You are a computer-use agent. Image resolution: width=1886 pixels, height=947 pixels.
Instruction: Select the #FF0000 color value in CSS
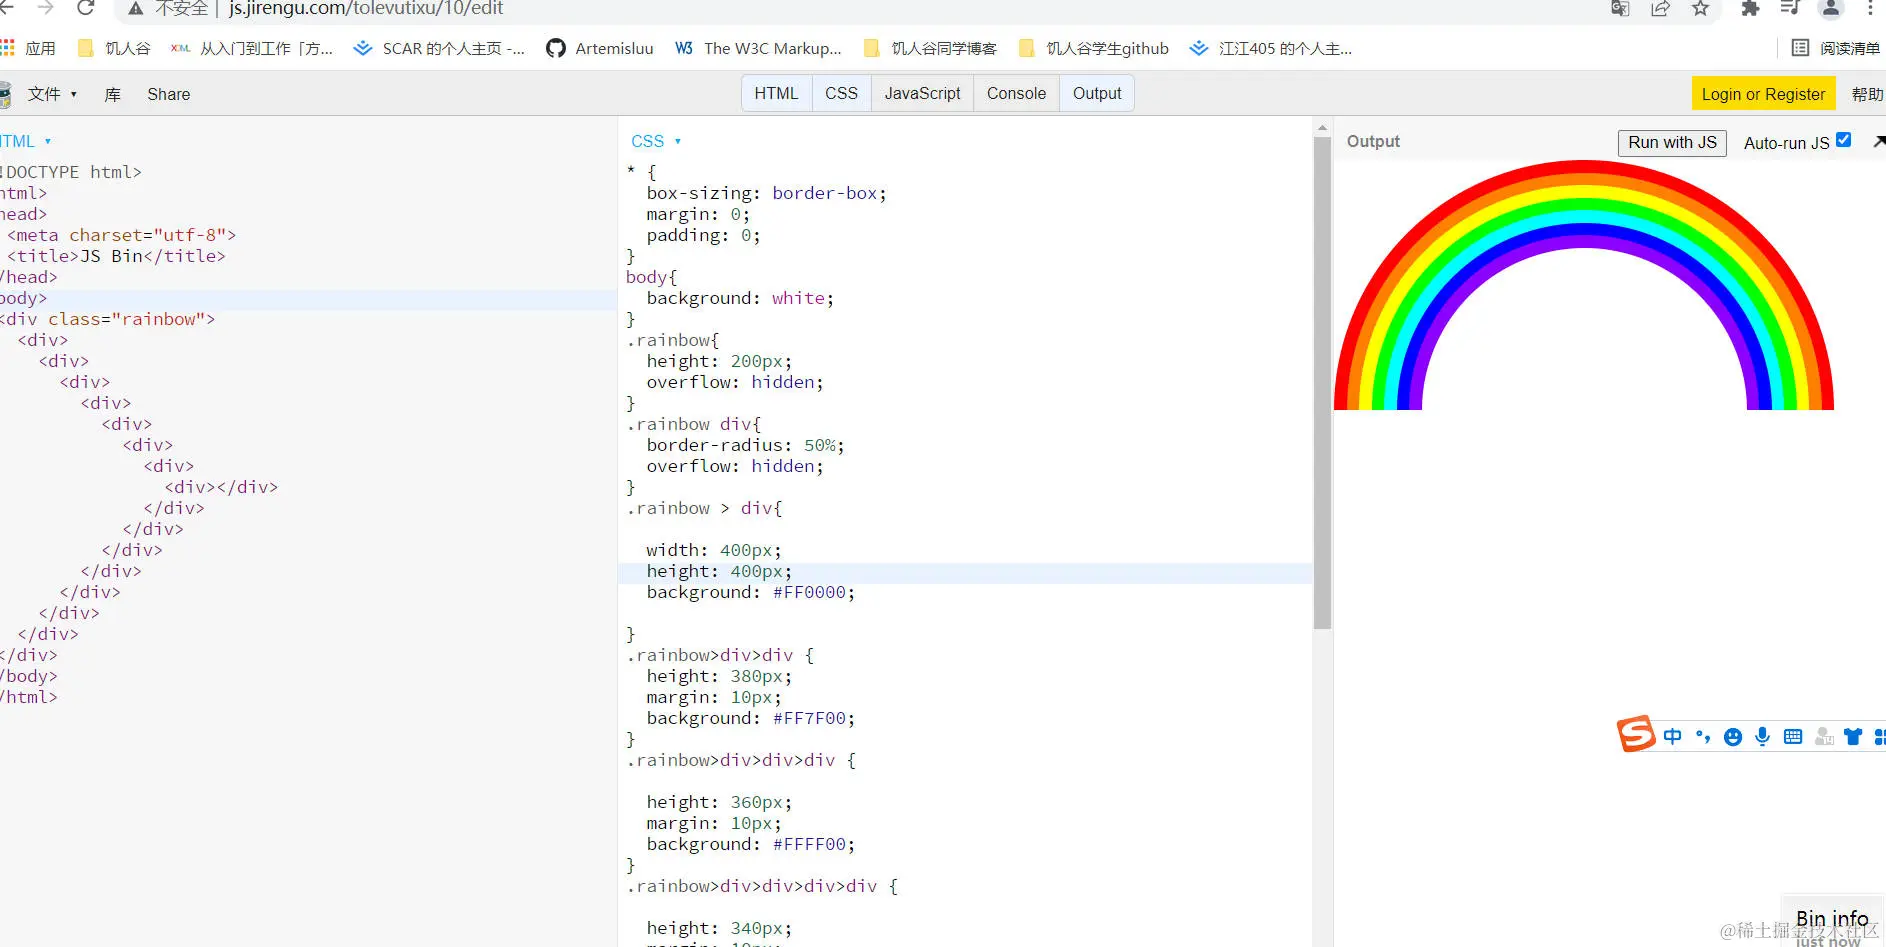point(810,592)
